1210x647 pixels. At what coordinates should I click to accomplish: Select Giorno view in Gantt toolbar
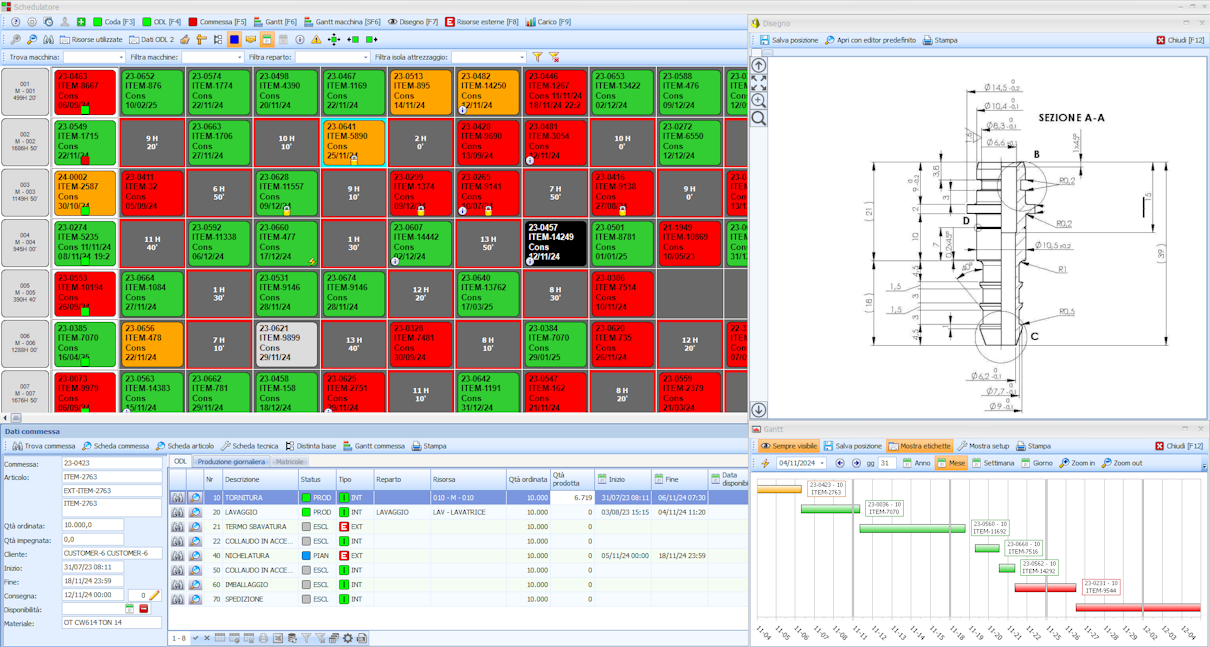(x=1036, y=463)
